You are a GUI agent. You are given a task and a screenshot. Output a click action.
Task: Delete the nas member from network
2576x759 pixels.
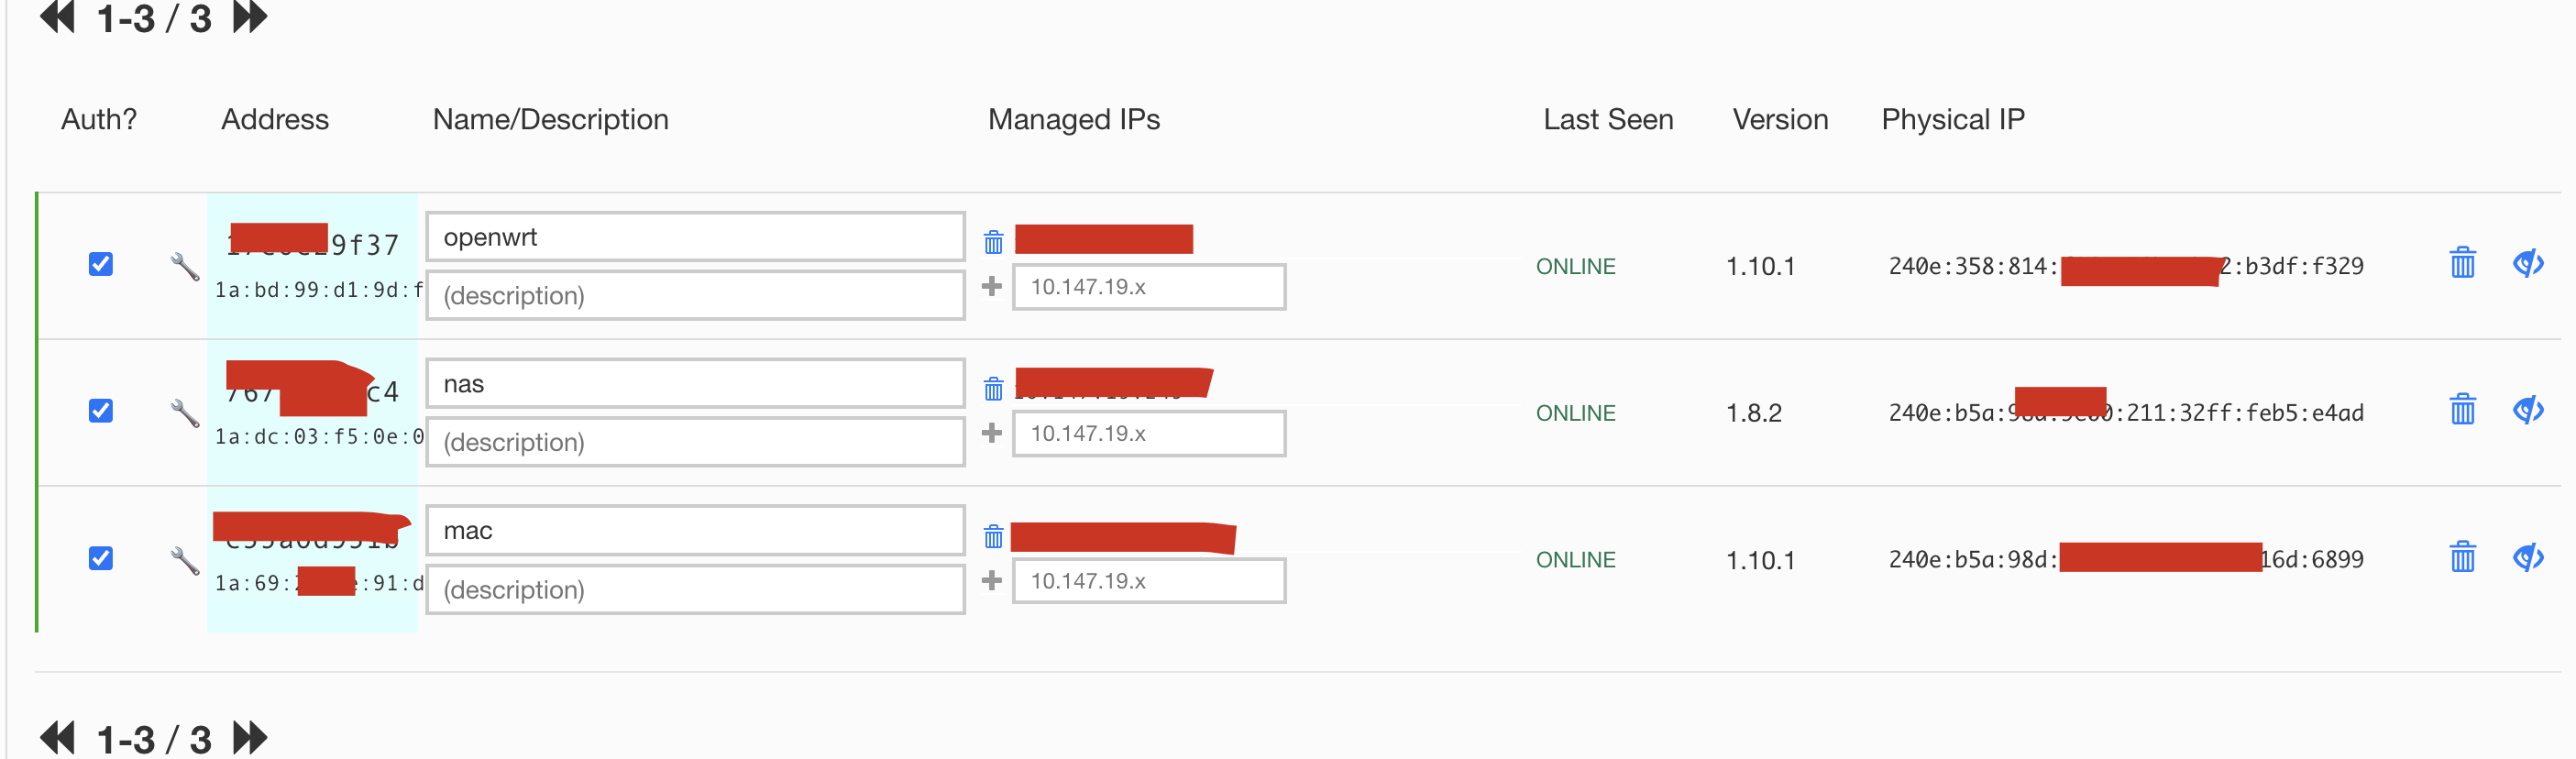pos(2462,410)
